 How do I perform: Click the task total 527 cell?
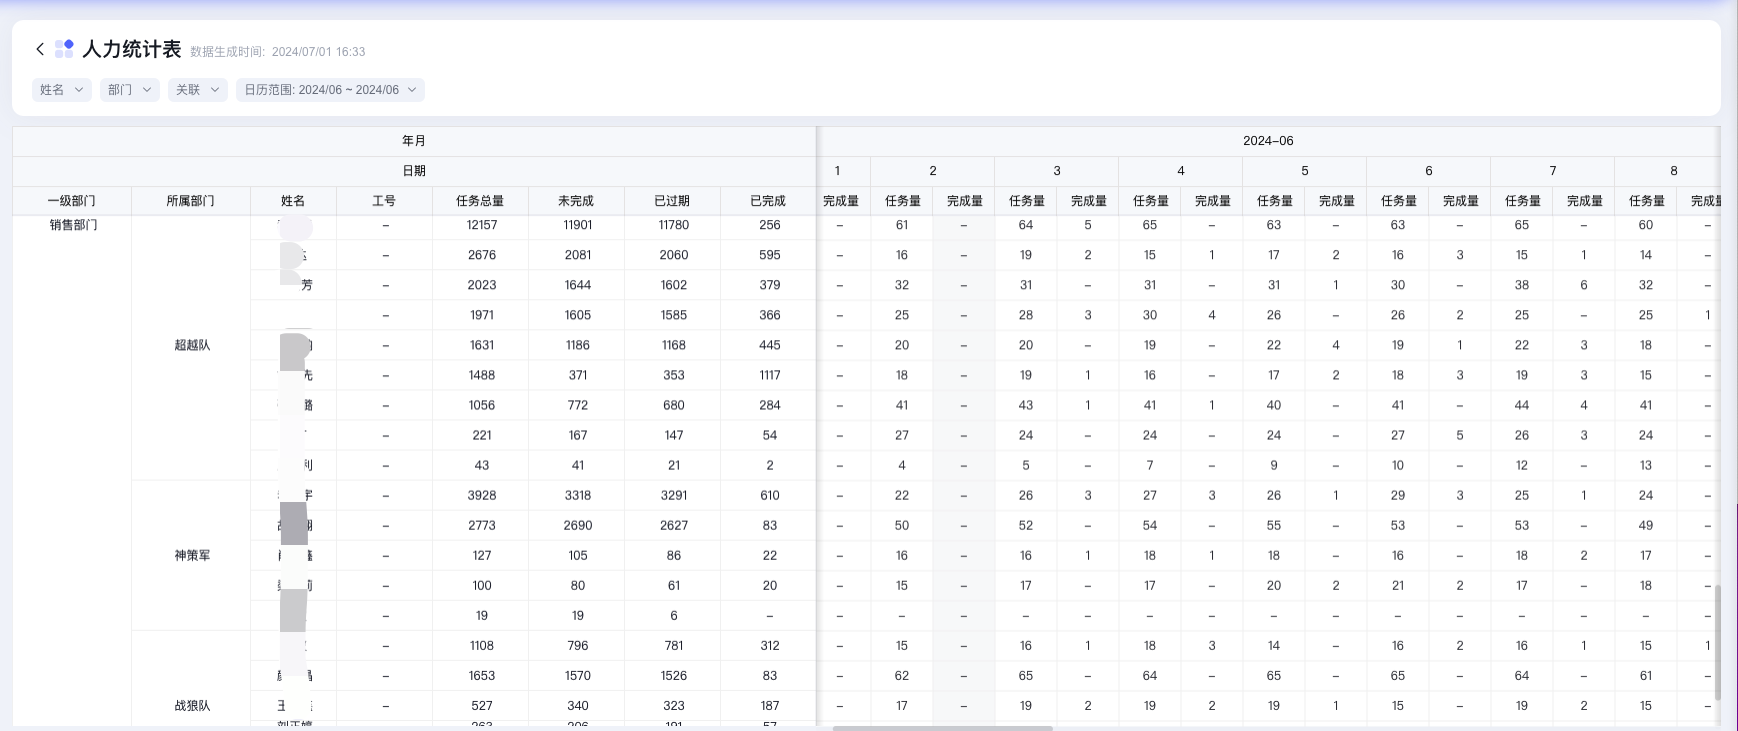(x=482, y=705)
